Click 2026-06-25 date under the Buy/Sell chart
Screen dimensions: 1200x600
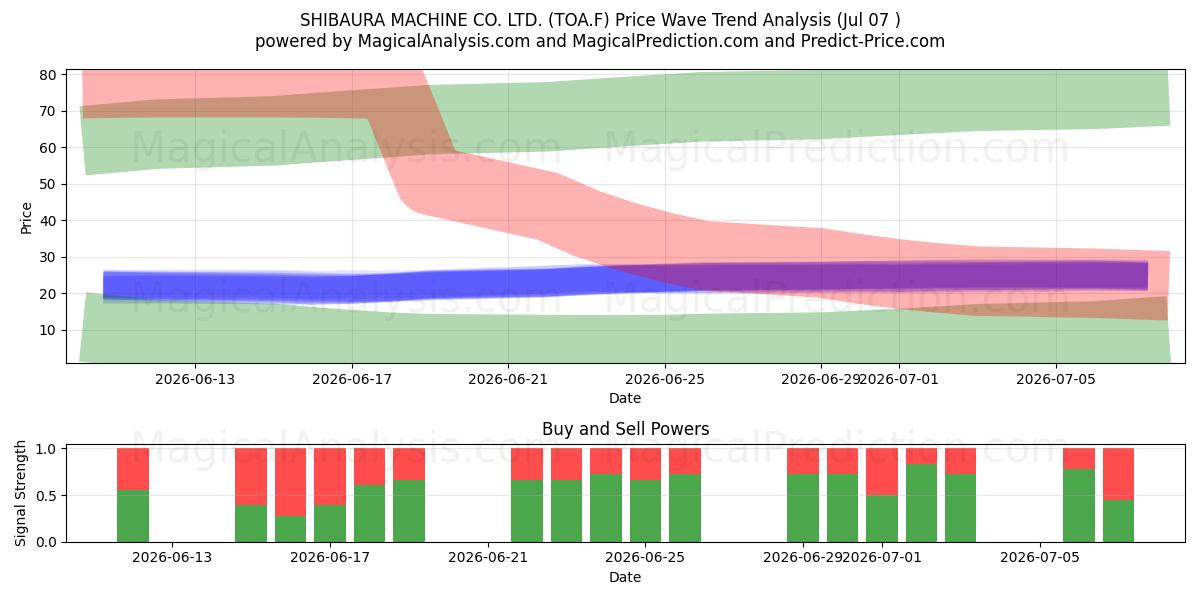(646, 558)
